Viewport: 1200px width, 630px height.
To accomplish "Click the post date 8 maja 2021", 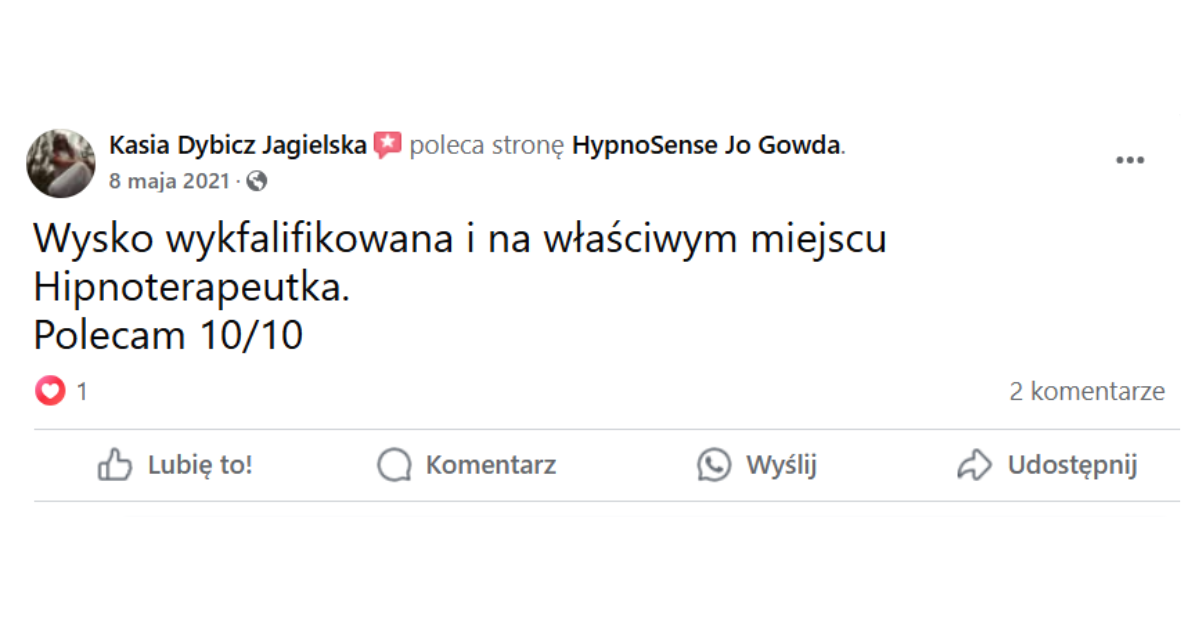I will pyautogui.click(x=168, y=181).
